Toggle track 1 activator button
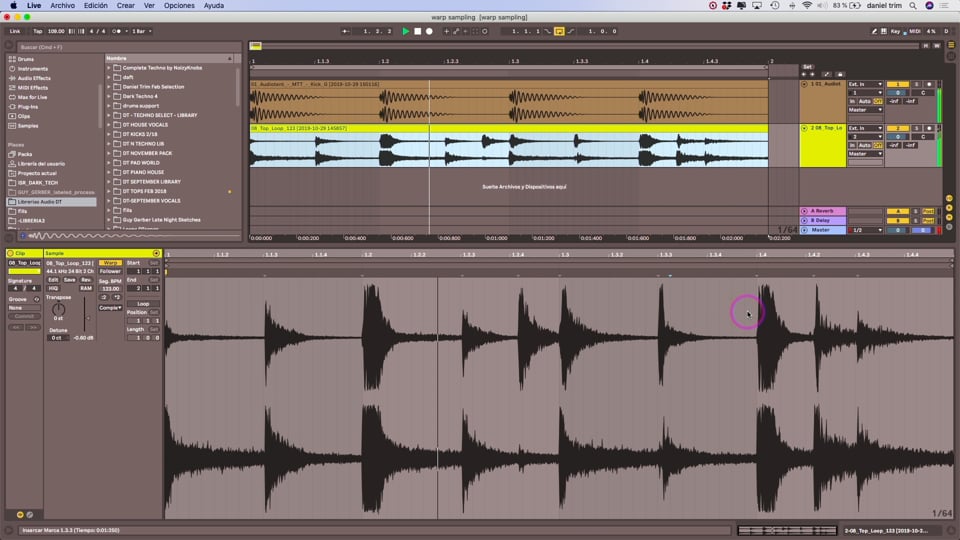Screen dimensions: 960x540 pos(898,84)
